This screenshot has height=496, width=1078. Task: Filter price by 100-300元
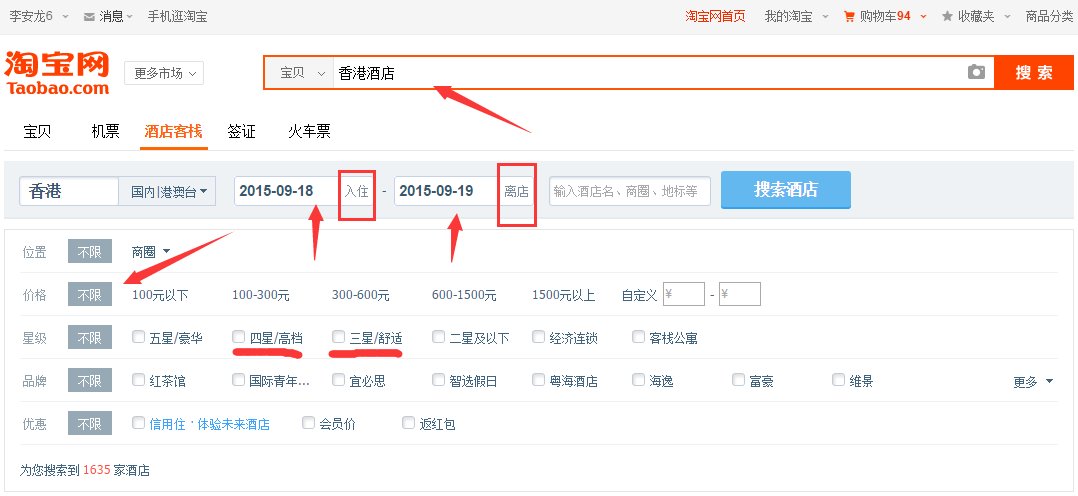261,296
